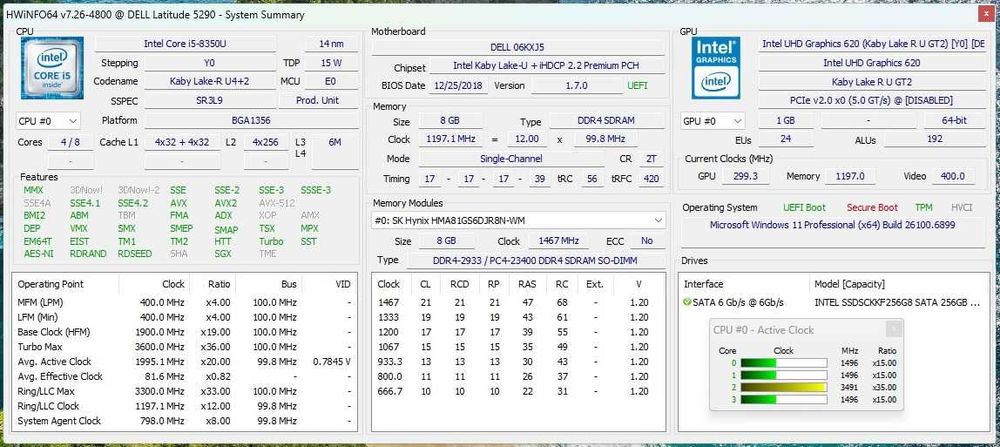
Task: Click Core 0 clock progress bar
Action: [783, 363]
